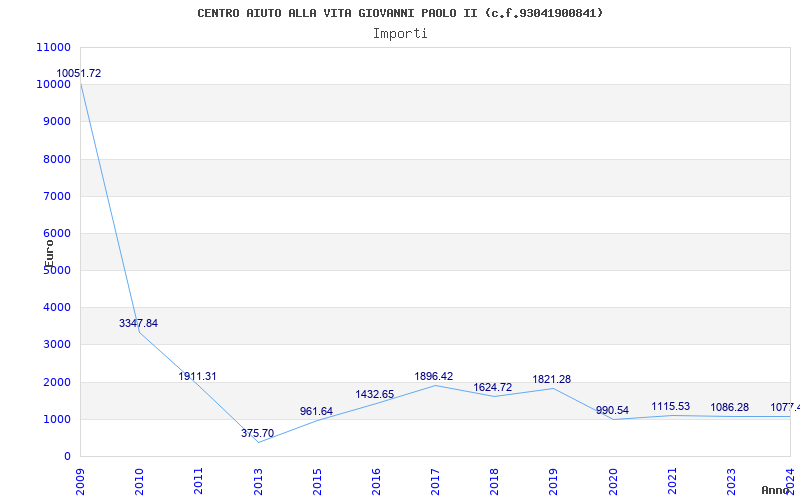This screenshot has height=500, width=800.
Task: Click the 2021 x-axis year label
Action: [672, 482]
